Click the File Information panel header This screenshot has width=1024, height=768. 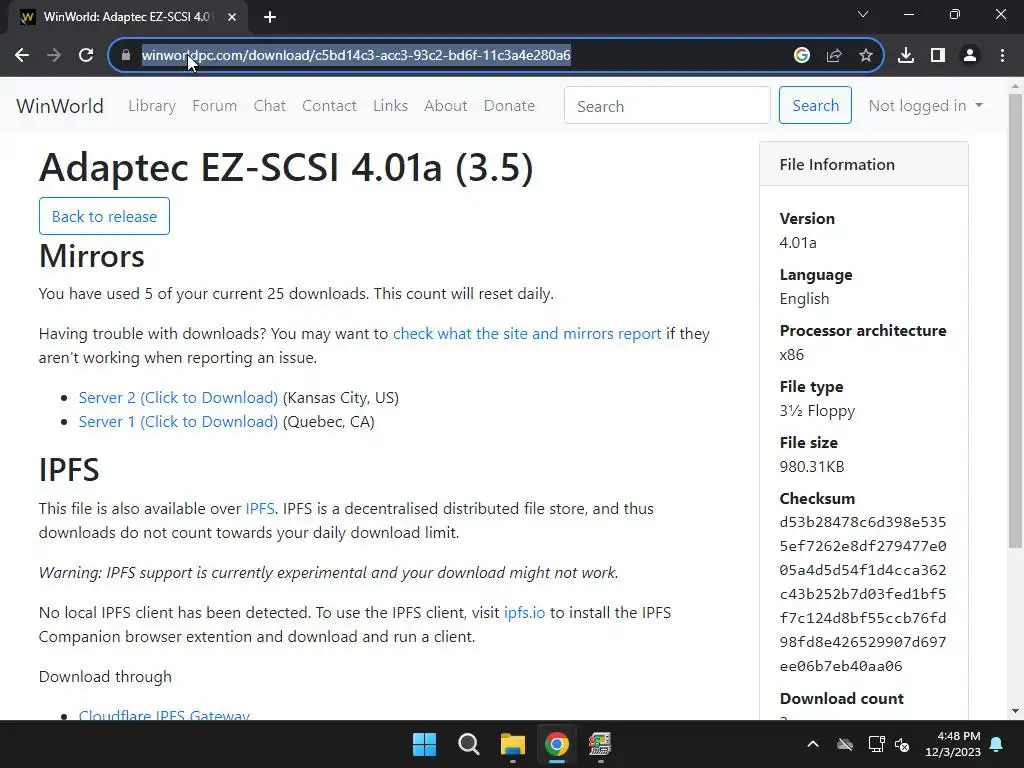click(x=864, y=165)
